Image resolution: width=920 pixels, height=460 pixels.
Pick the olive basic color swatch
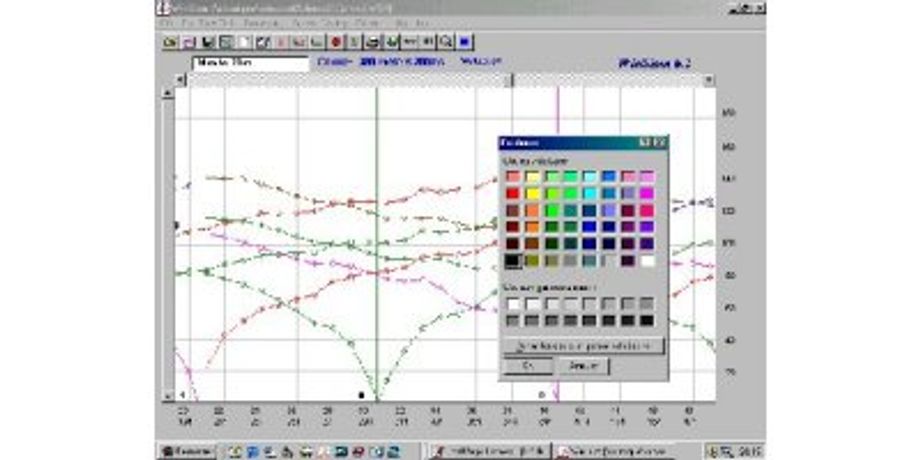(x=533, y=261)
